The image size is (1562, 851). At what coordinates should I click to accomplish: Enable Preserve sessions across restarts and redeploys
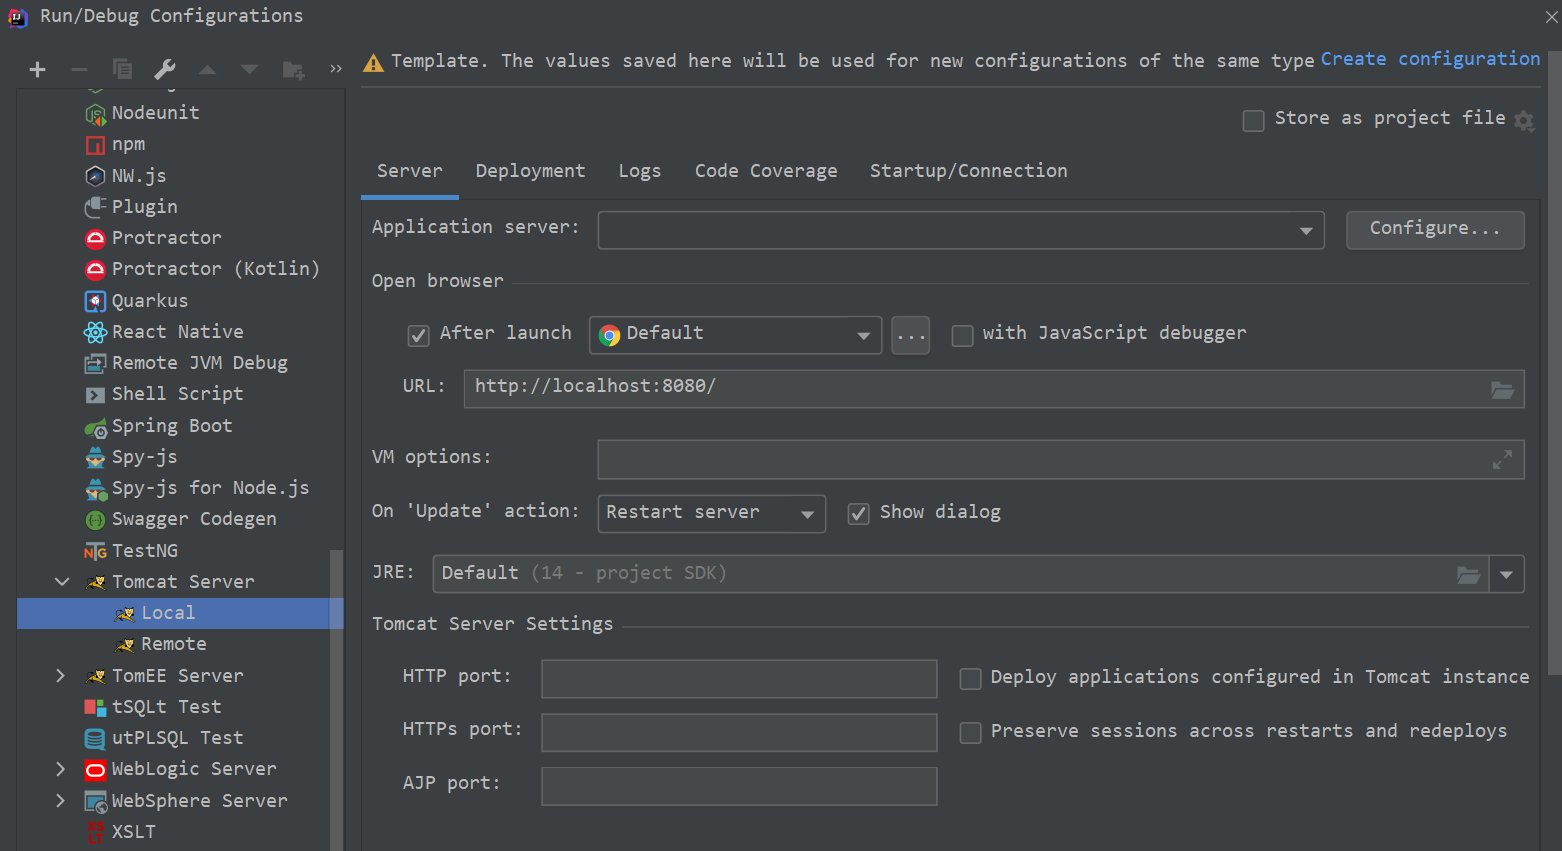coord(970,734)
